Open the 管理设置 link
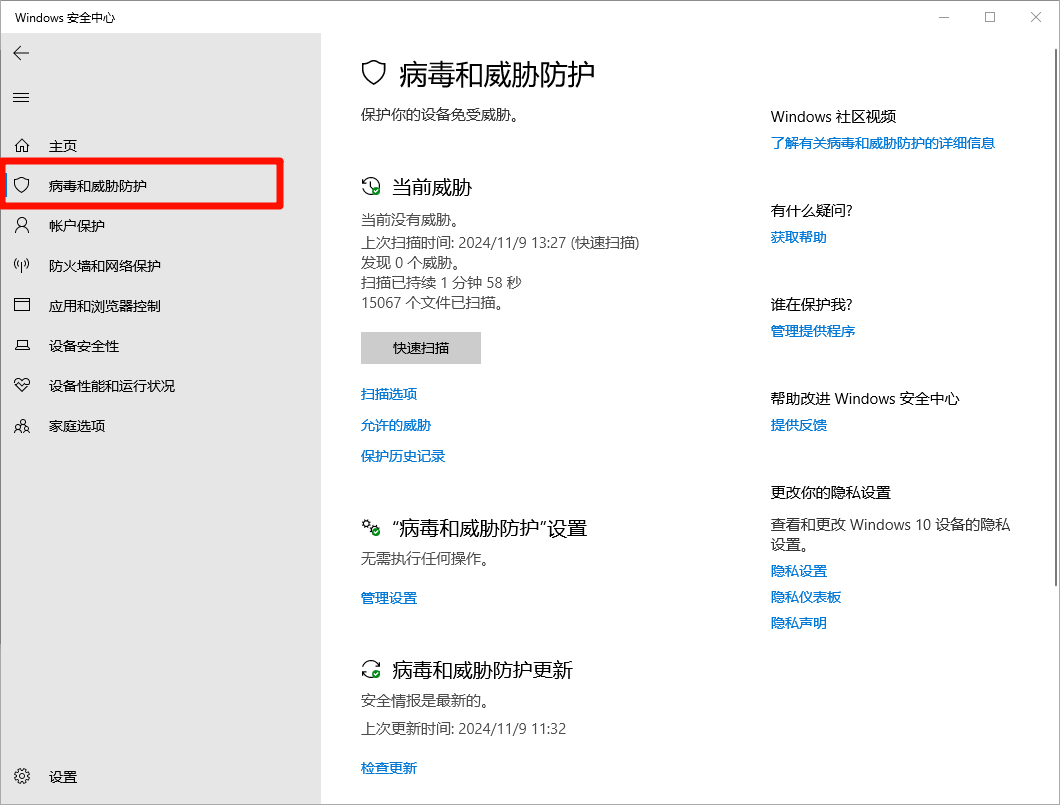 [x=389, y=597]
